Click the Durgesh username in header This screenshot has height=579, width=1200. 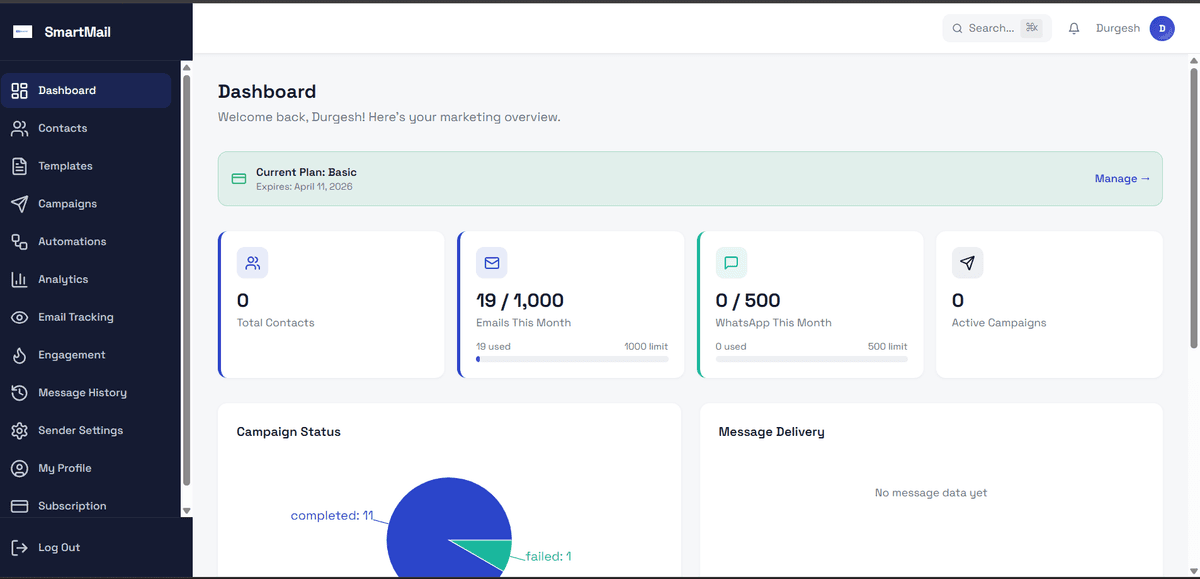[1118, 29]
